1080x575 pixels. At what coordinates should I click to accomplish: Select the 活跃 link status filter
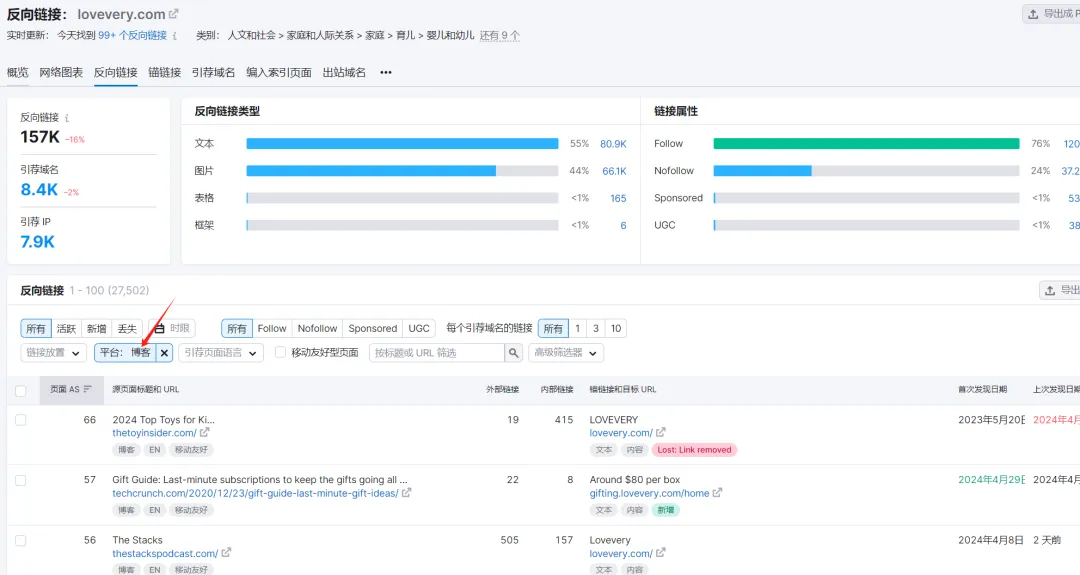tap(66, 328)
